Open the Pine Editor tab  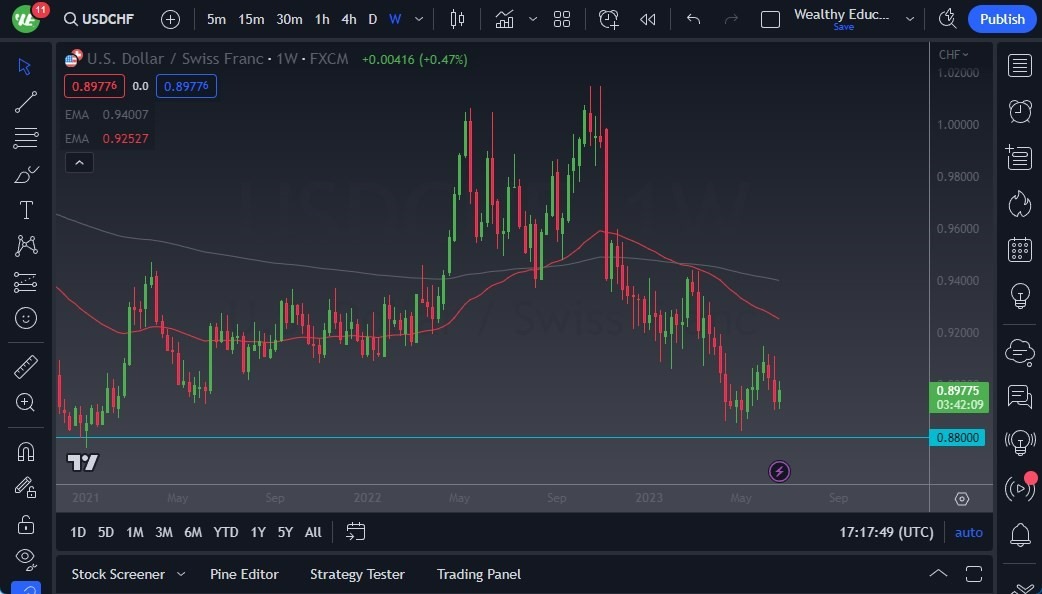(x=244, y=574)
